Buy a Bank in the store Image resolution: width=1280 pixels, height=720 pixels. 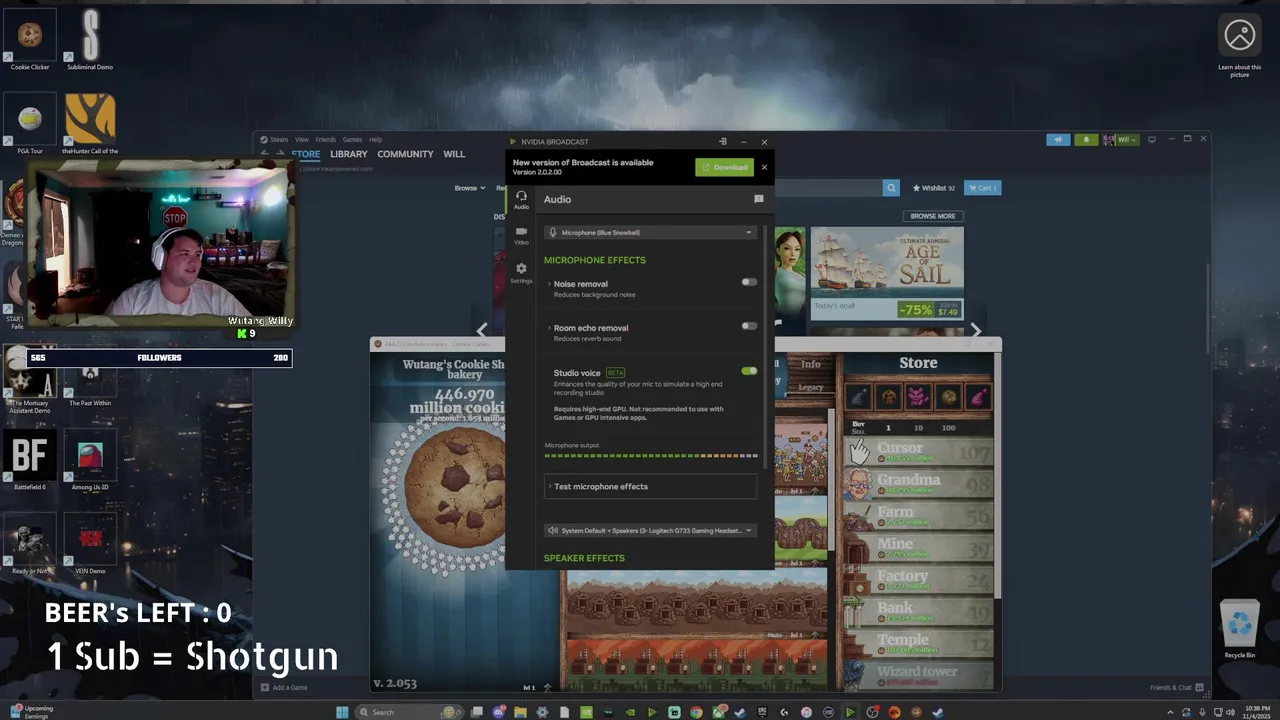point(919,612)
